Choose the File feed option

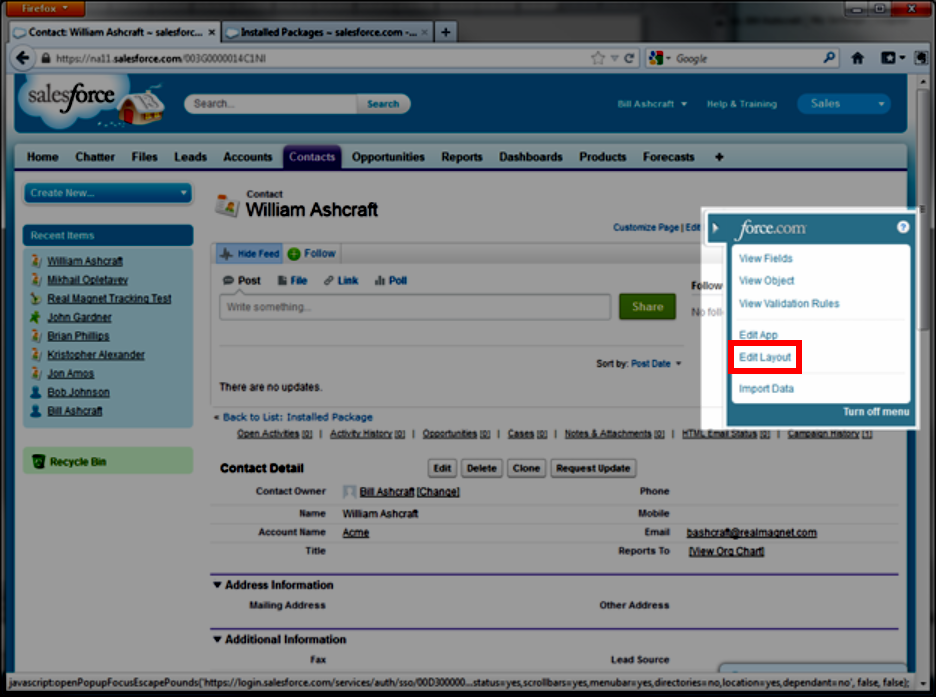coord(292,280)
